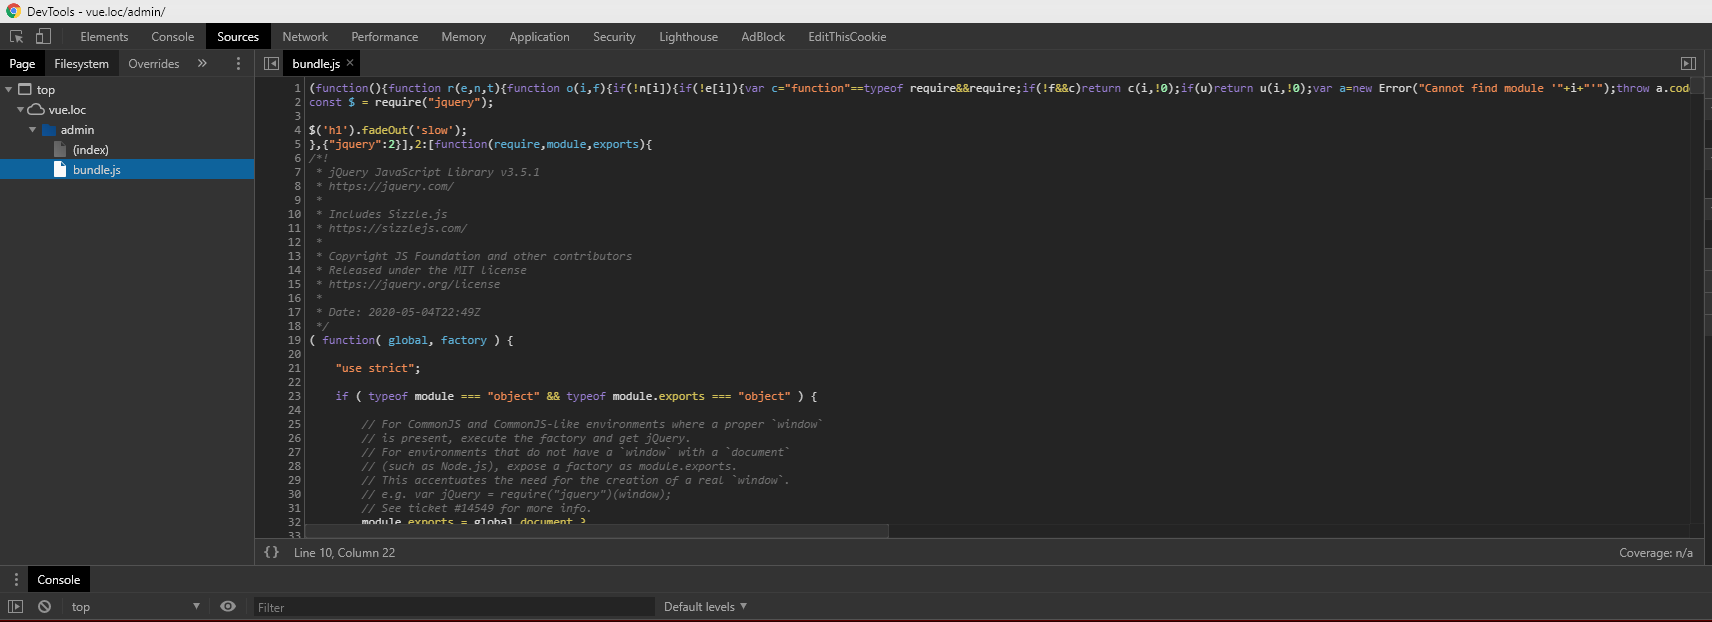
Task: Select the inspect element picker icon
Action: tap(16, 37)
